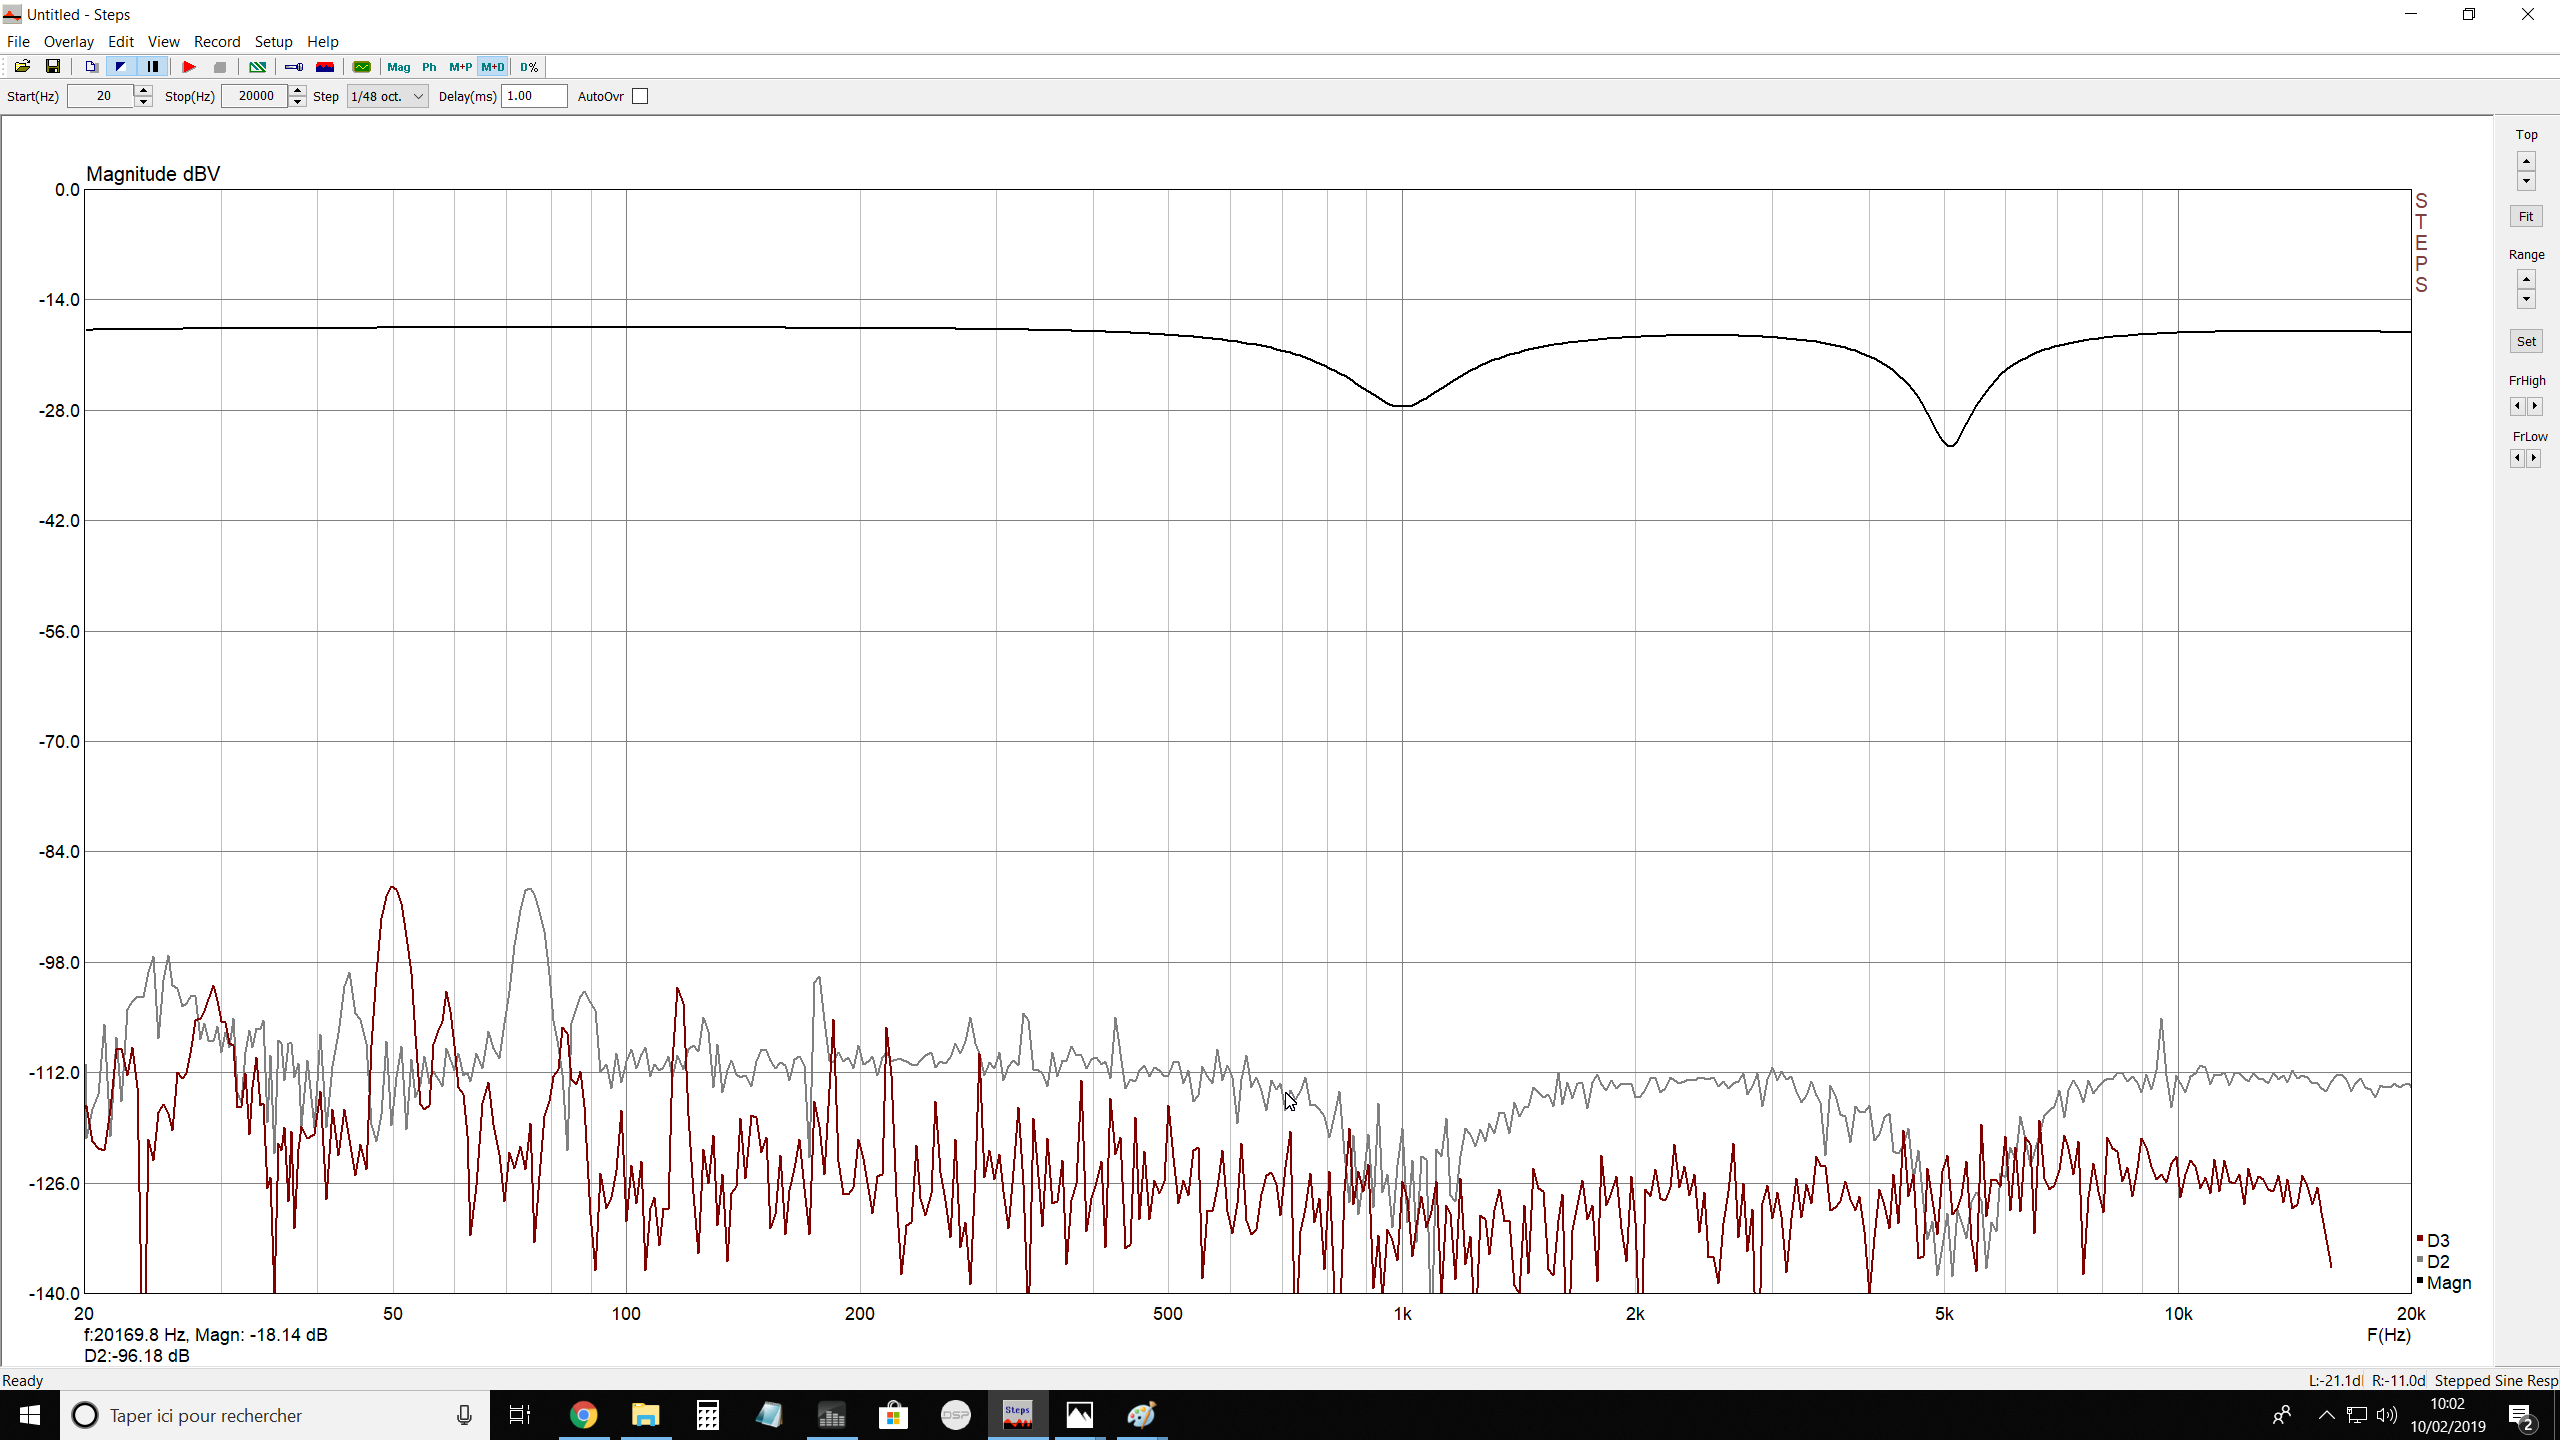Toggle the M+D view mode
Image resolution: width=2560 pixels, height=1440 pixels.
pyautogui.click(x=493, y=67)
